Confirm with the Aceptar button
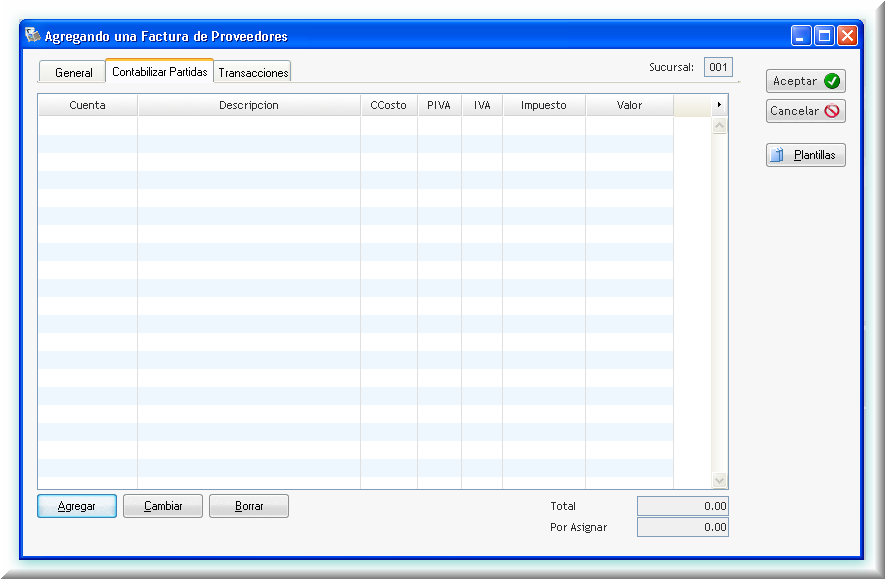Screen dimensions: 885x579 [805, 81]
